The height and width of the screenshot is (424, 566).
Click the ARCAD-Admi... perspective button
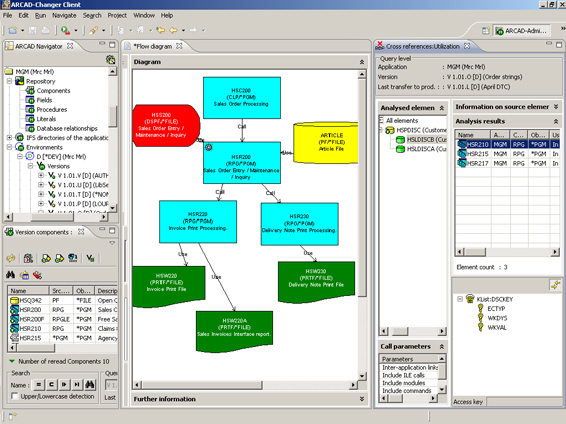click(522, 31)
